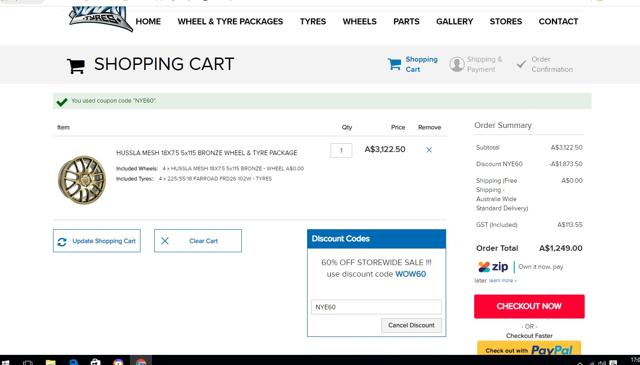Click the Order Confirmation step text

point(552,65)
